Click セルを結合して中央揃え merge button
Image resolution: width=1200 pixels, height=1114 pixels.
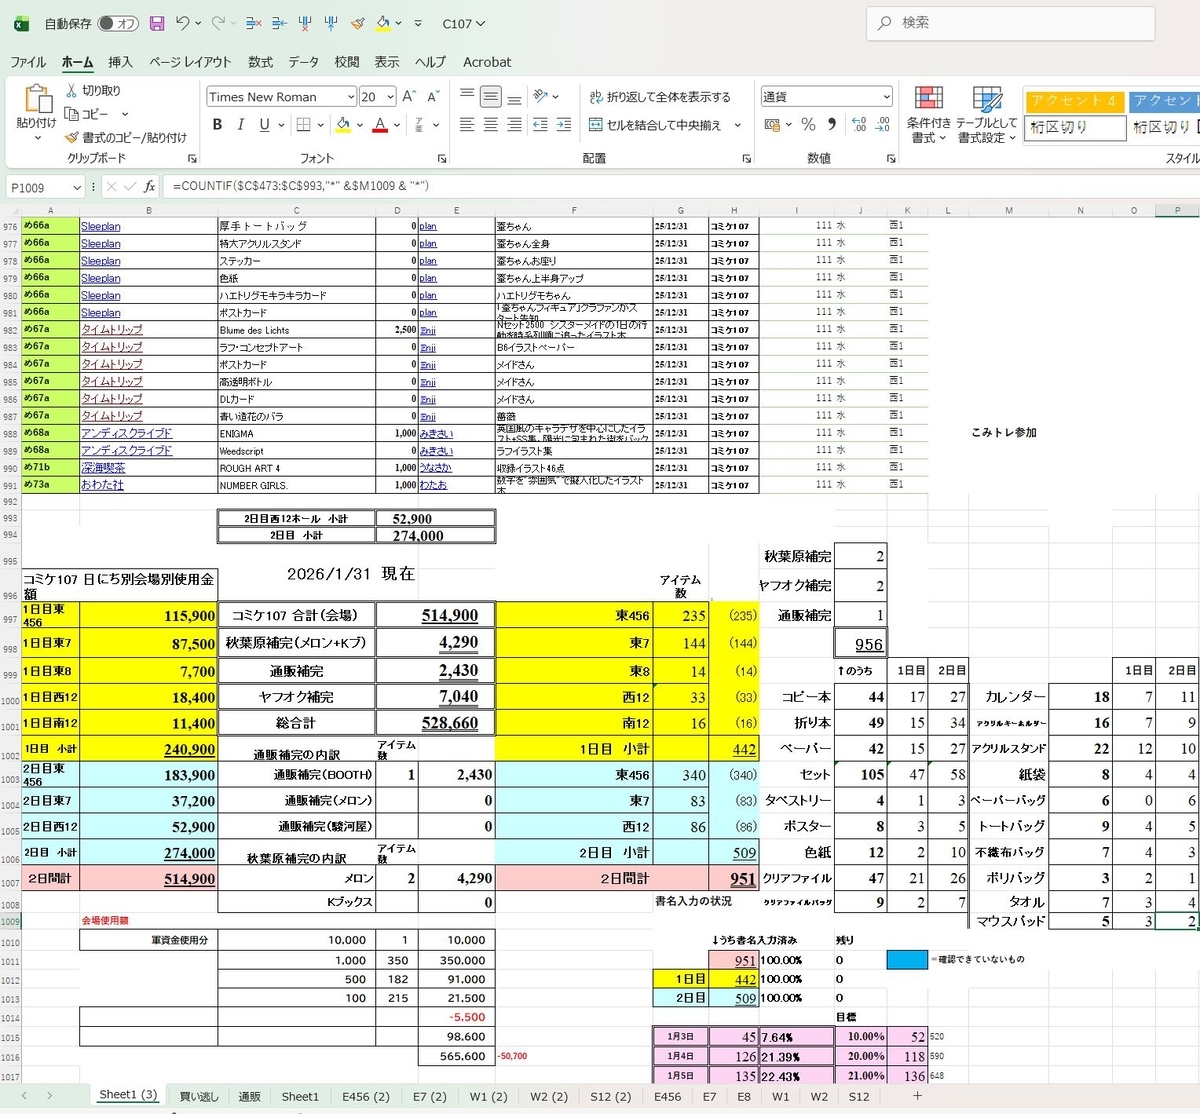coord(656,125)
